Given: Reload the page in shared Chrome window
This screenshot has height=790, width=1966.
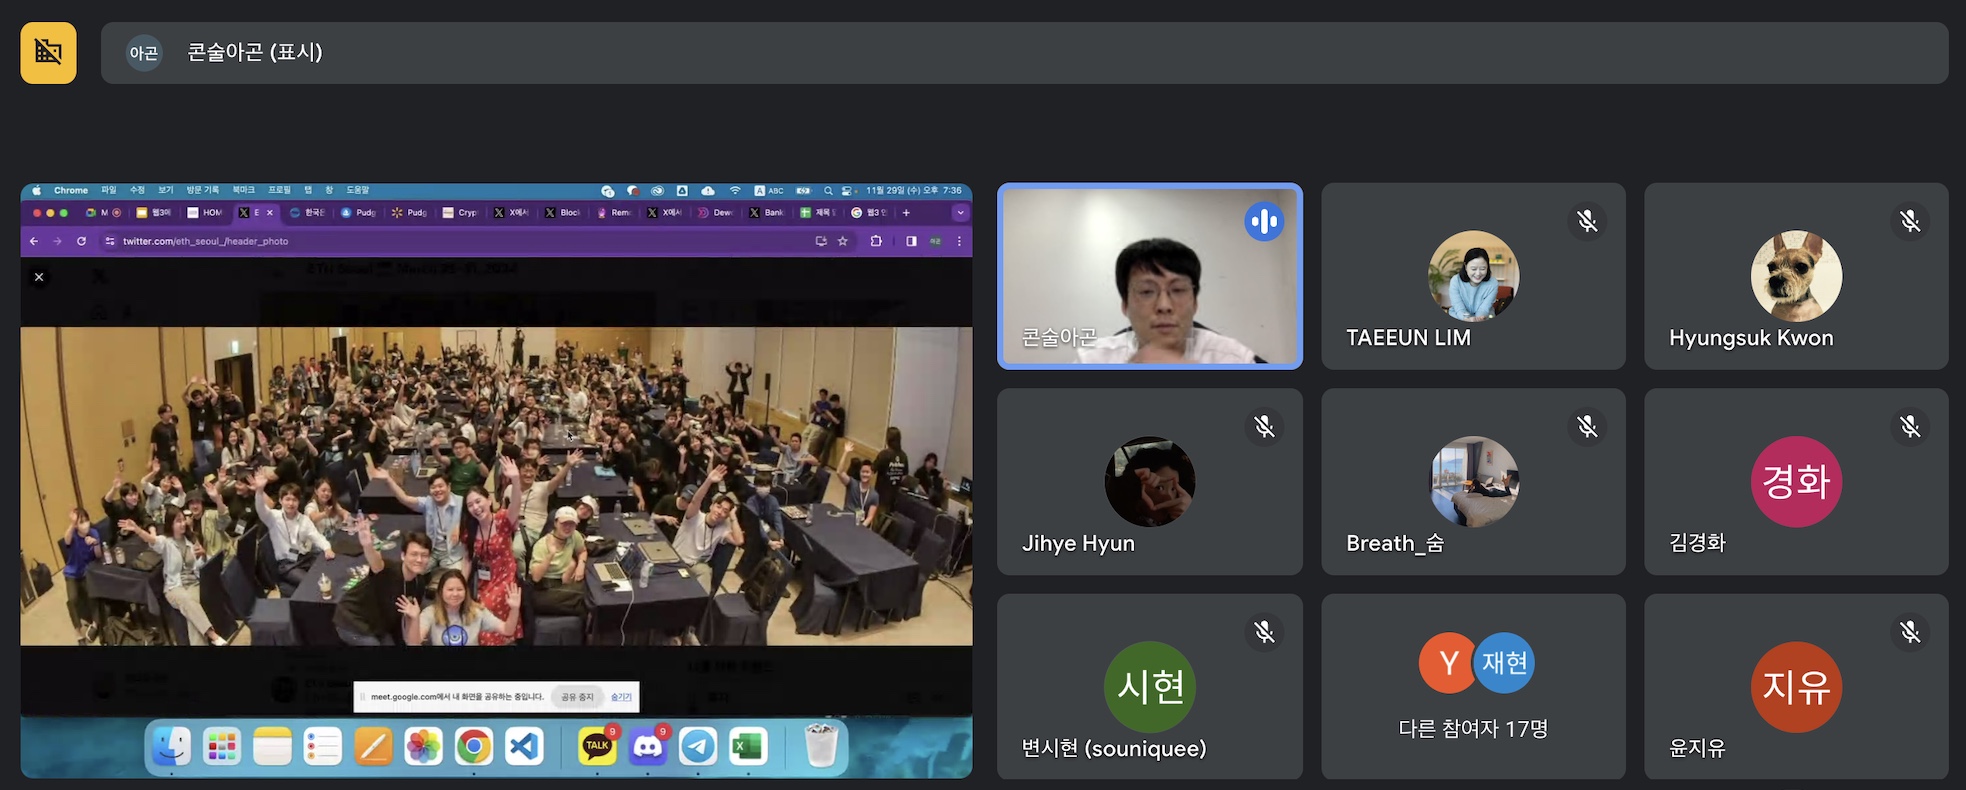Looking at the screenshot, I should tap(81, 241).
